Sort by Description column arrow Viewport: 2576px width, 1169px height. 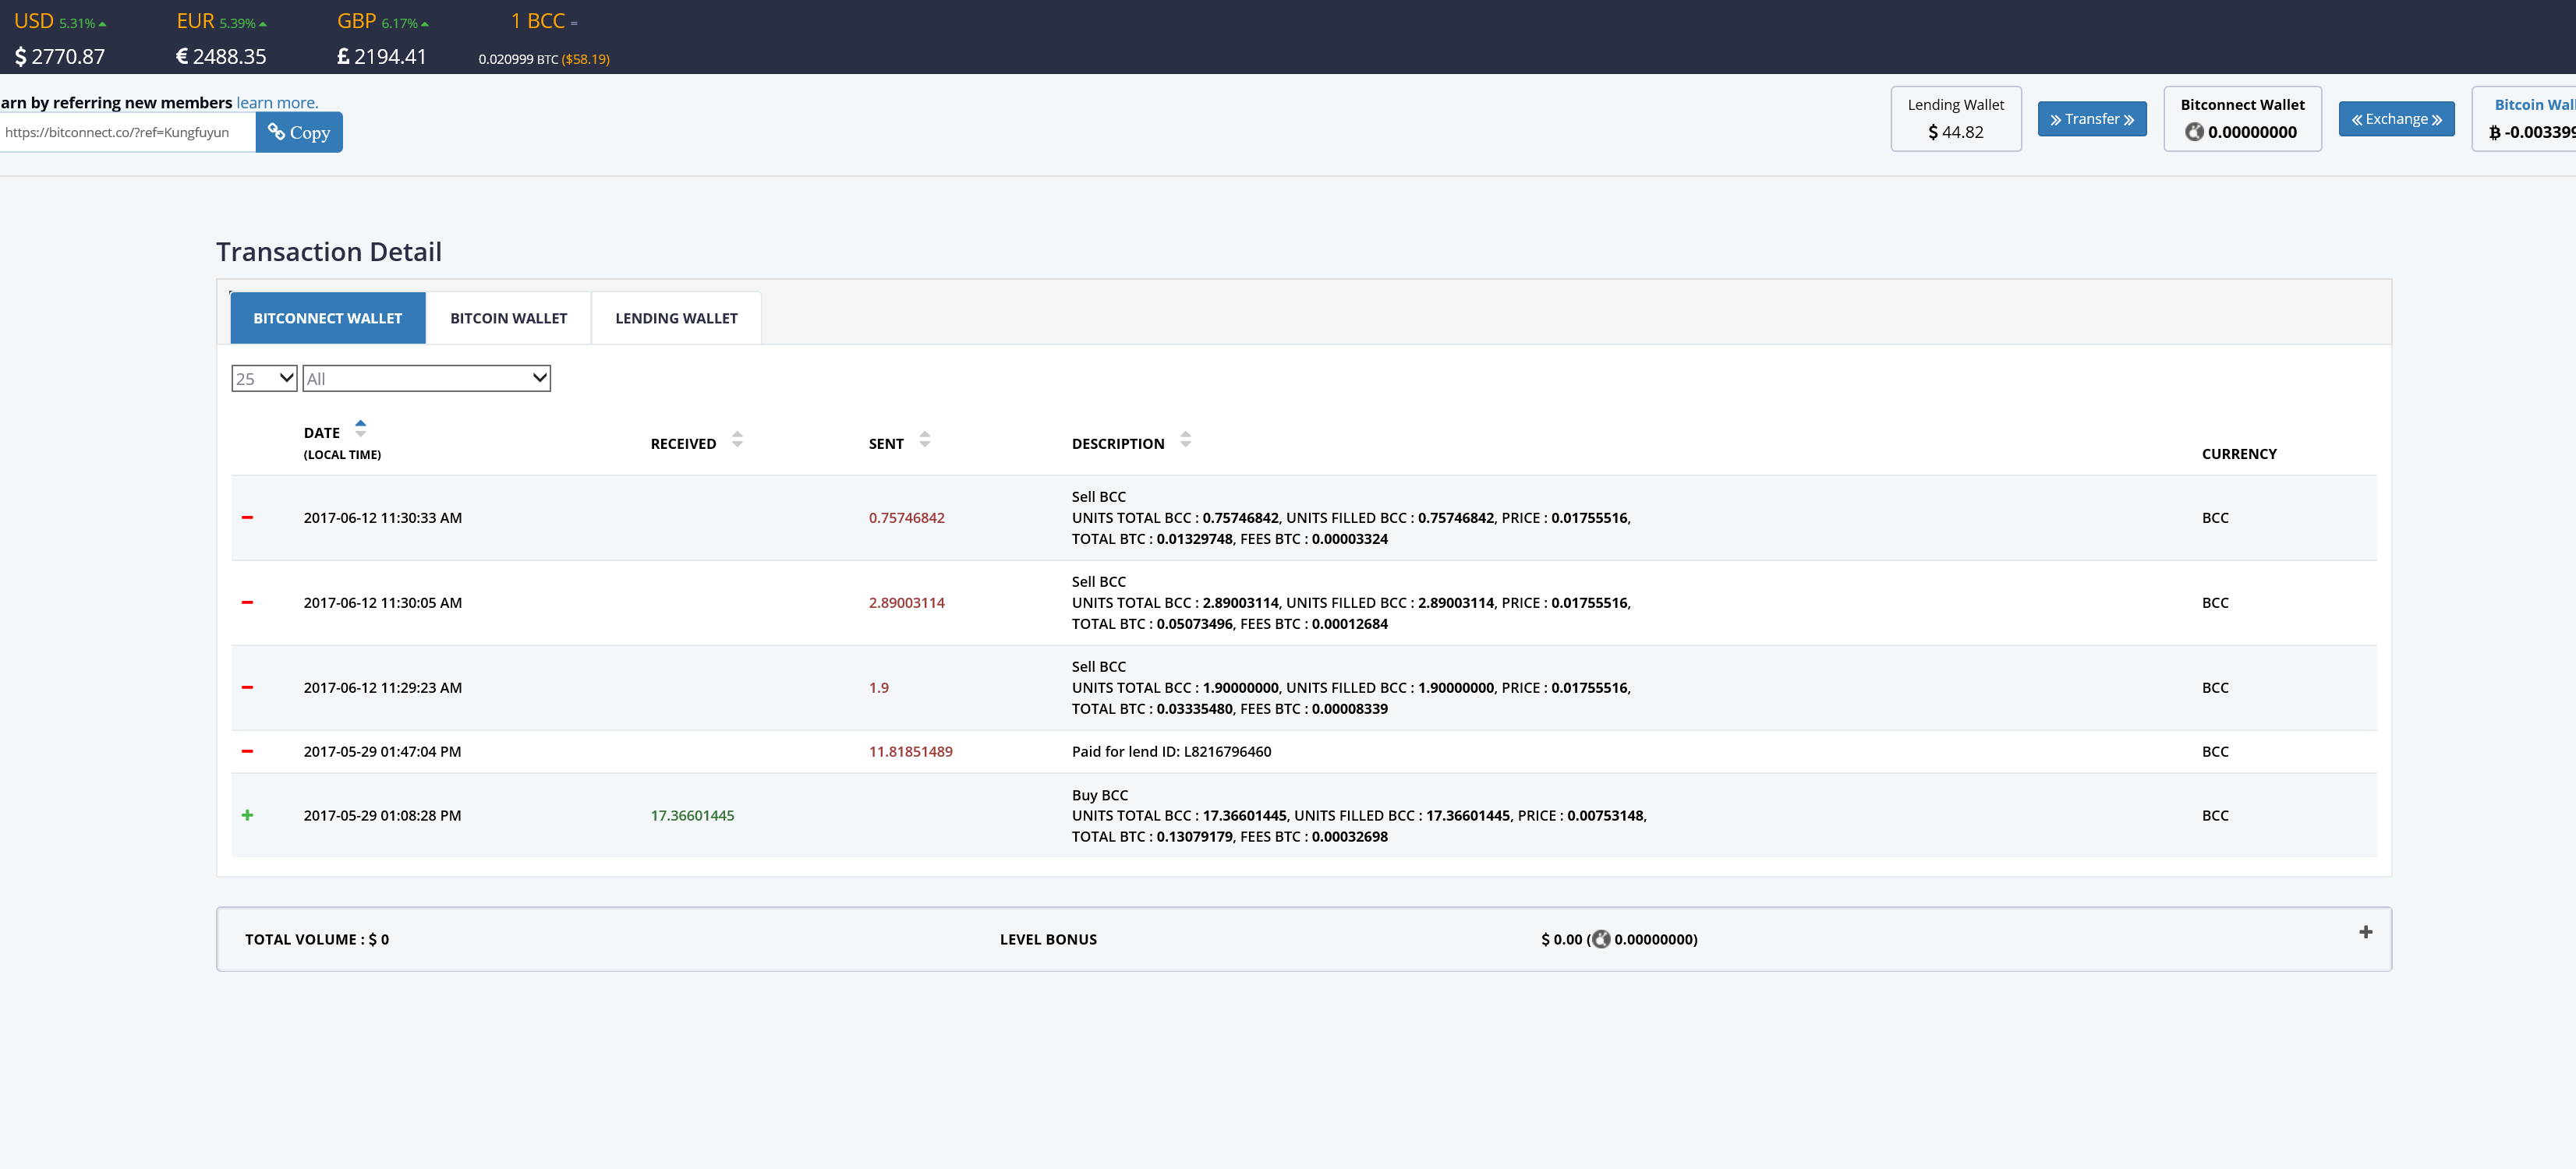point(1186,439)
